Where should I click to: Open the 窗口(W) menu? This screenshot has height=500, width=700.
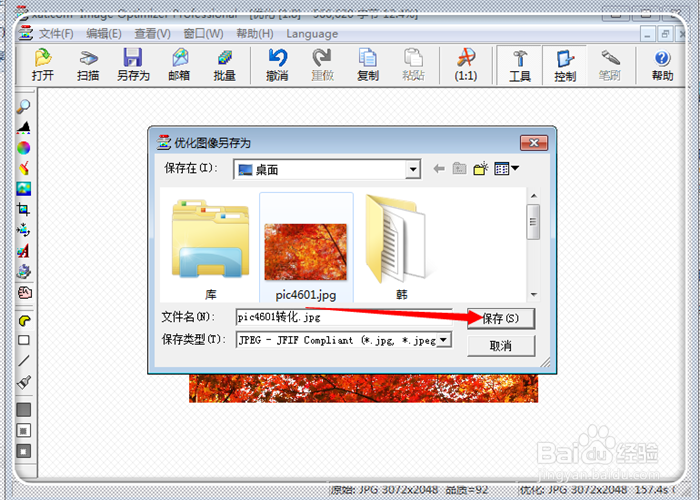click(x=203, y=34)
